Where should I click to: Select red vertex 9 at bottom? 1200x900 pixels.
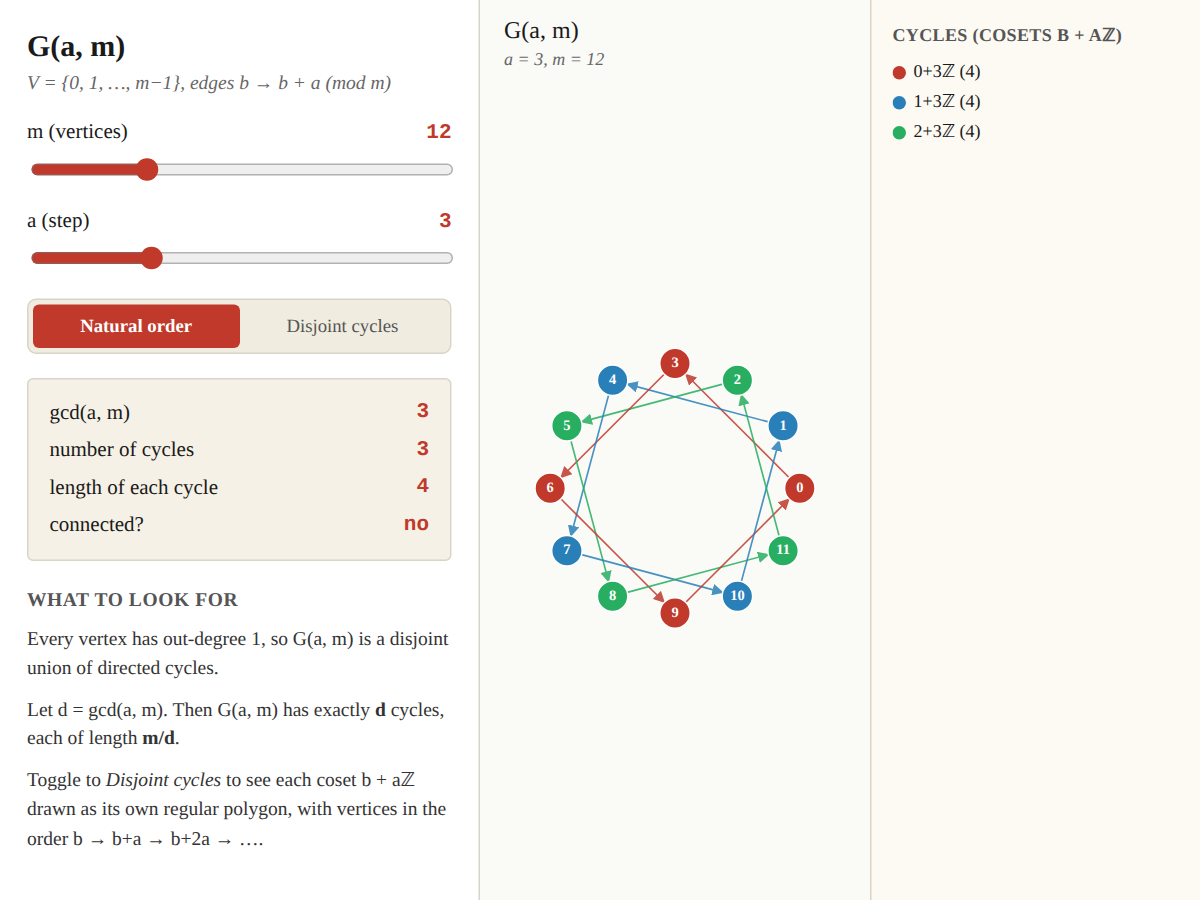click(x=675, y=613)
